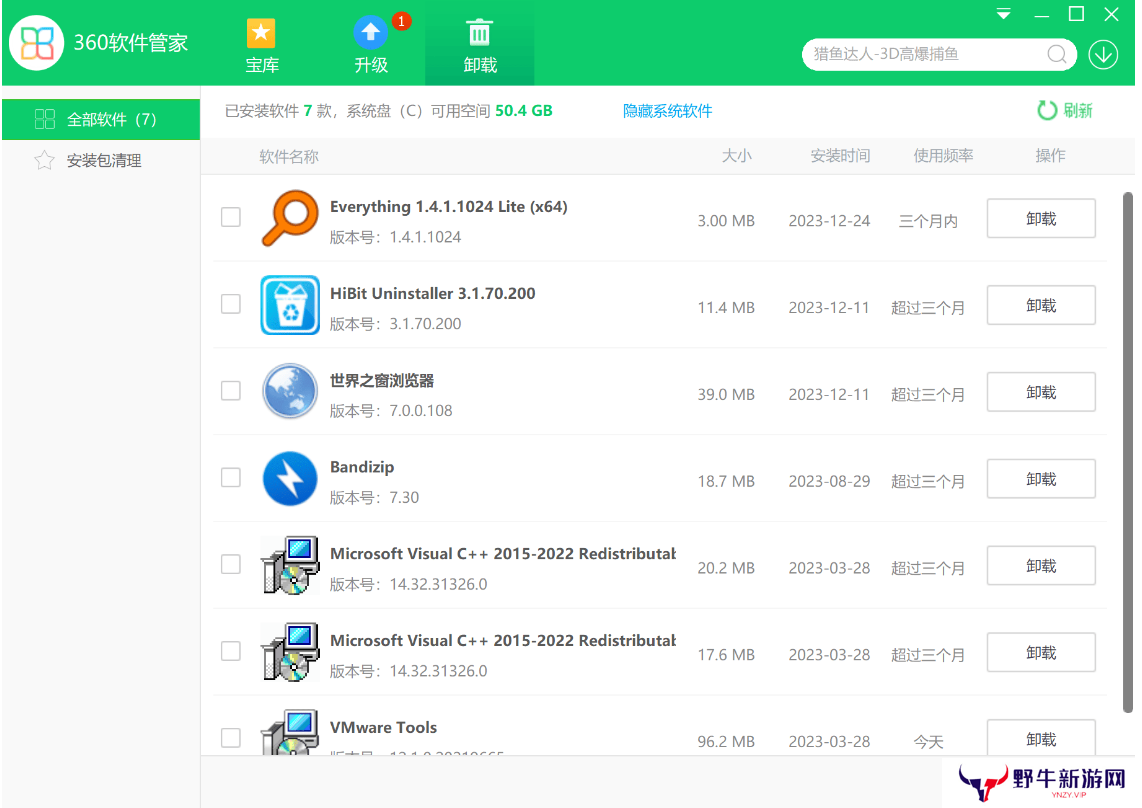
Task: Click the HiBit Uninstaller recycle-bin icon
Action: point(290,305)
